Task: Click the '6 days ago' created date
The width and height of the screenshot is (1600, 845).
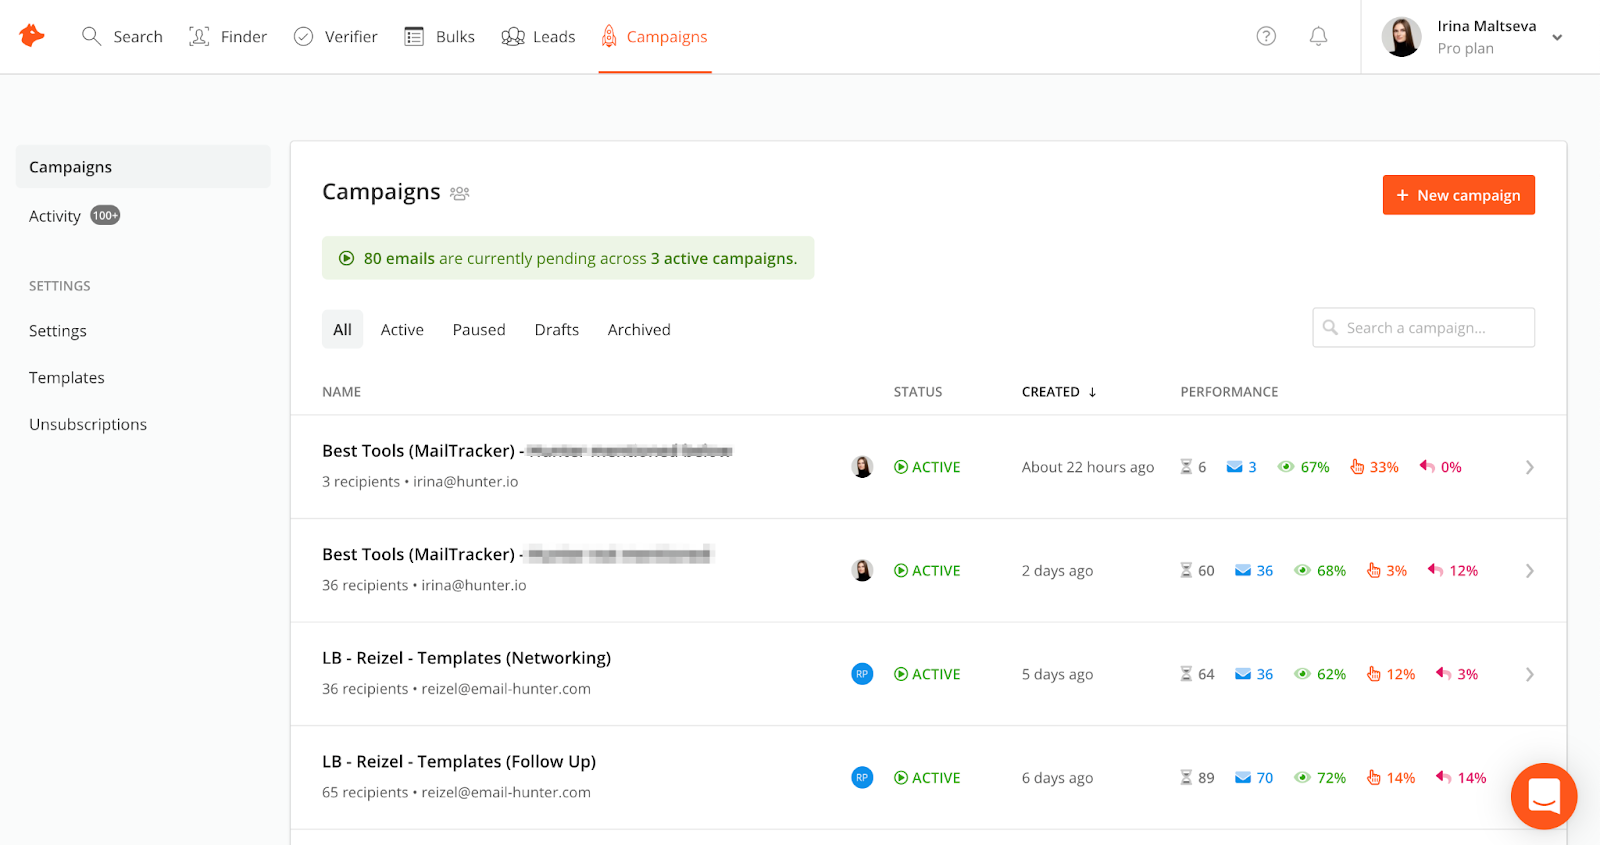Action: 1057,778
